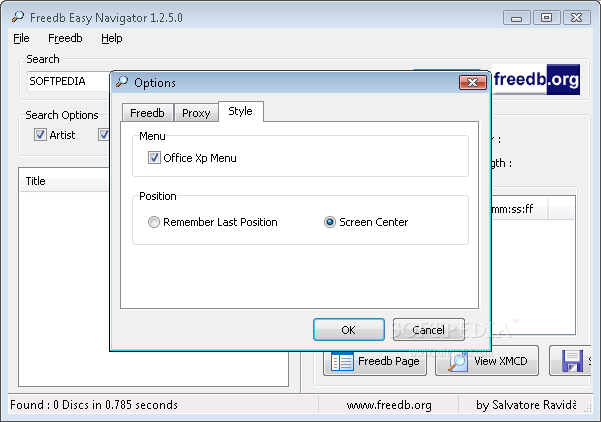The height and width of the screenshot is (422, 601).
Task: Click the Title column header
Action: coord(65,181)
